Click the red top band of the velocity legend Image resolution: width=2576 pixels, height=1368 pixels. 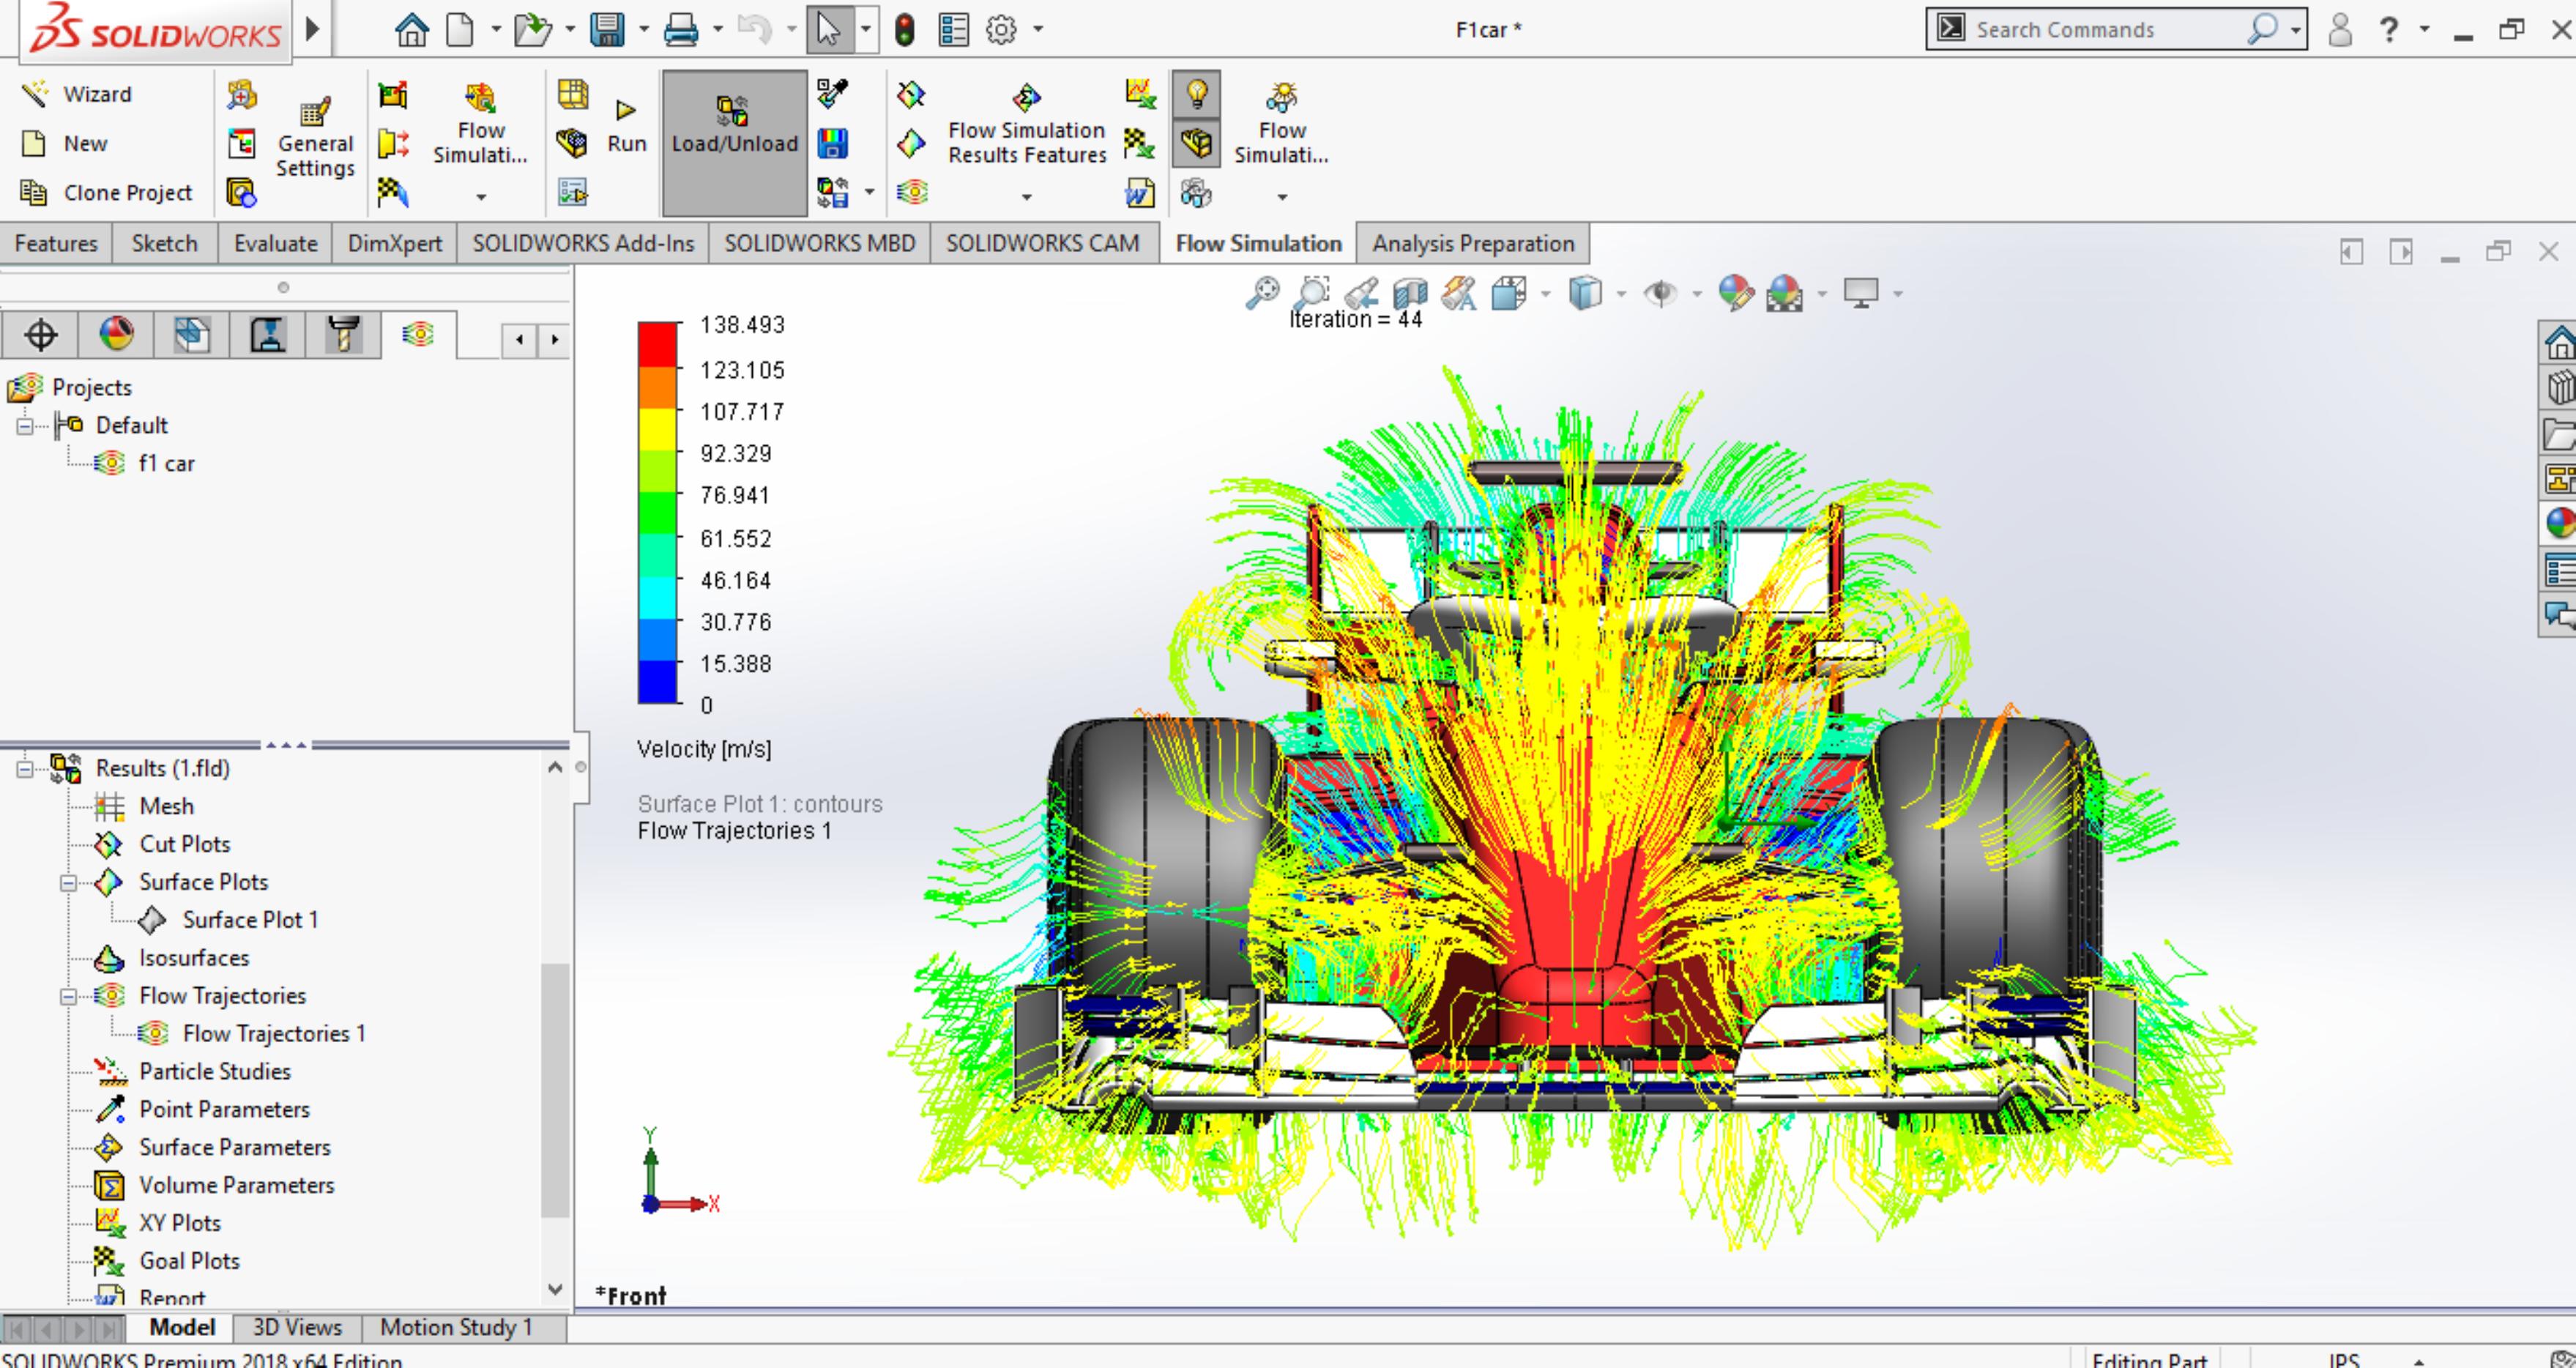[x=658, y=344]
